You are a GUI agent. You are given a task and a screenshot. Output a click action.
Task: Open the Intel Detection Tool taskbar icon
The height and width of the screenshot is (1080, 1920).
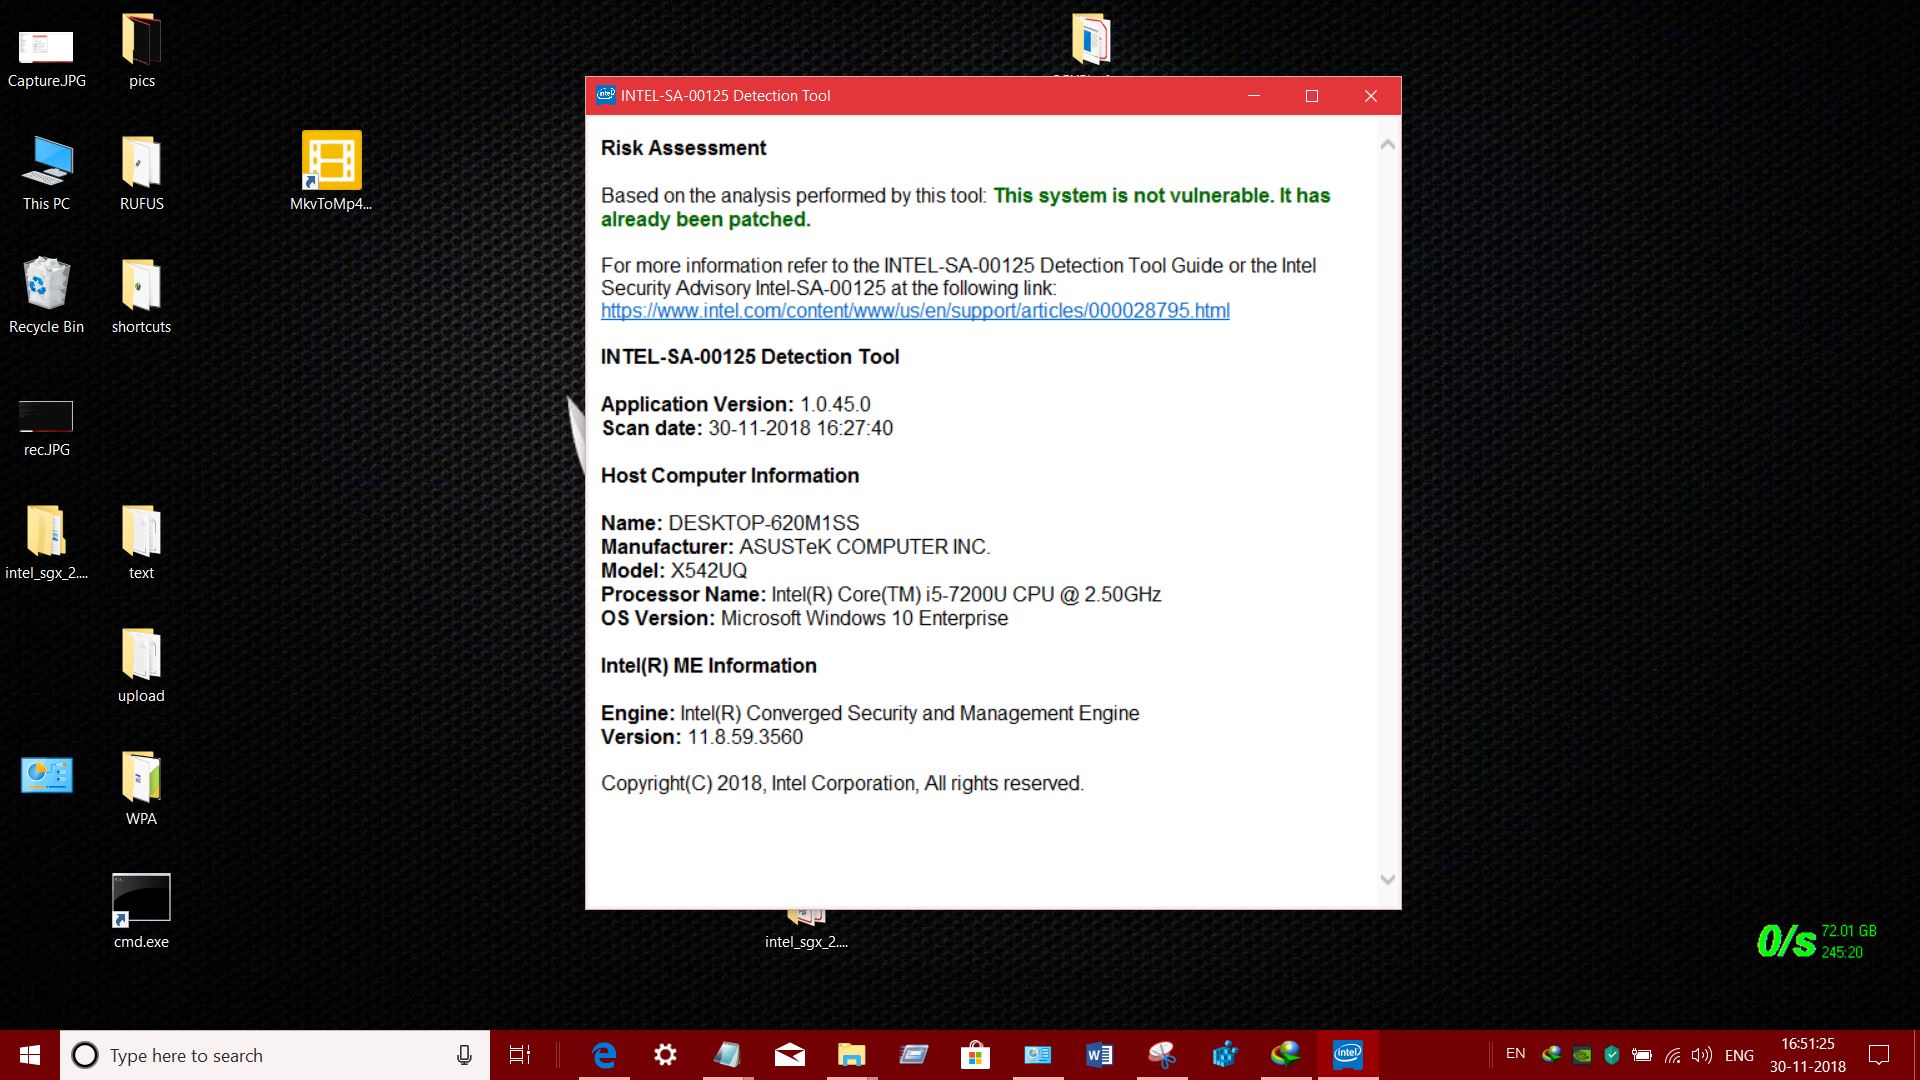(x=1347, y=1055)
